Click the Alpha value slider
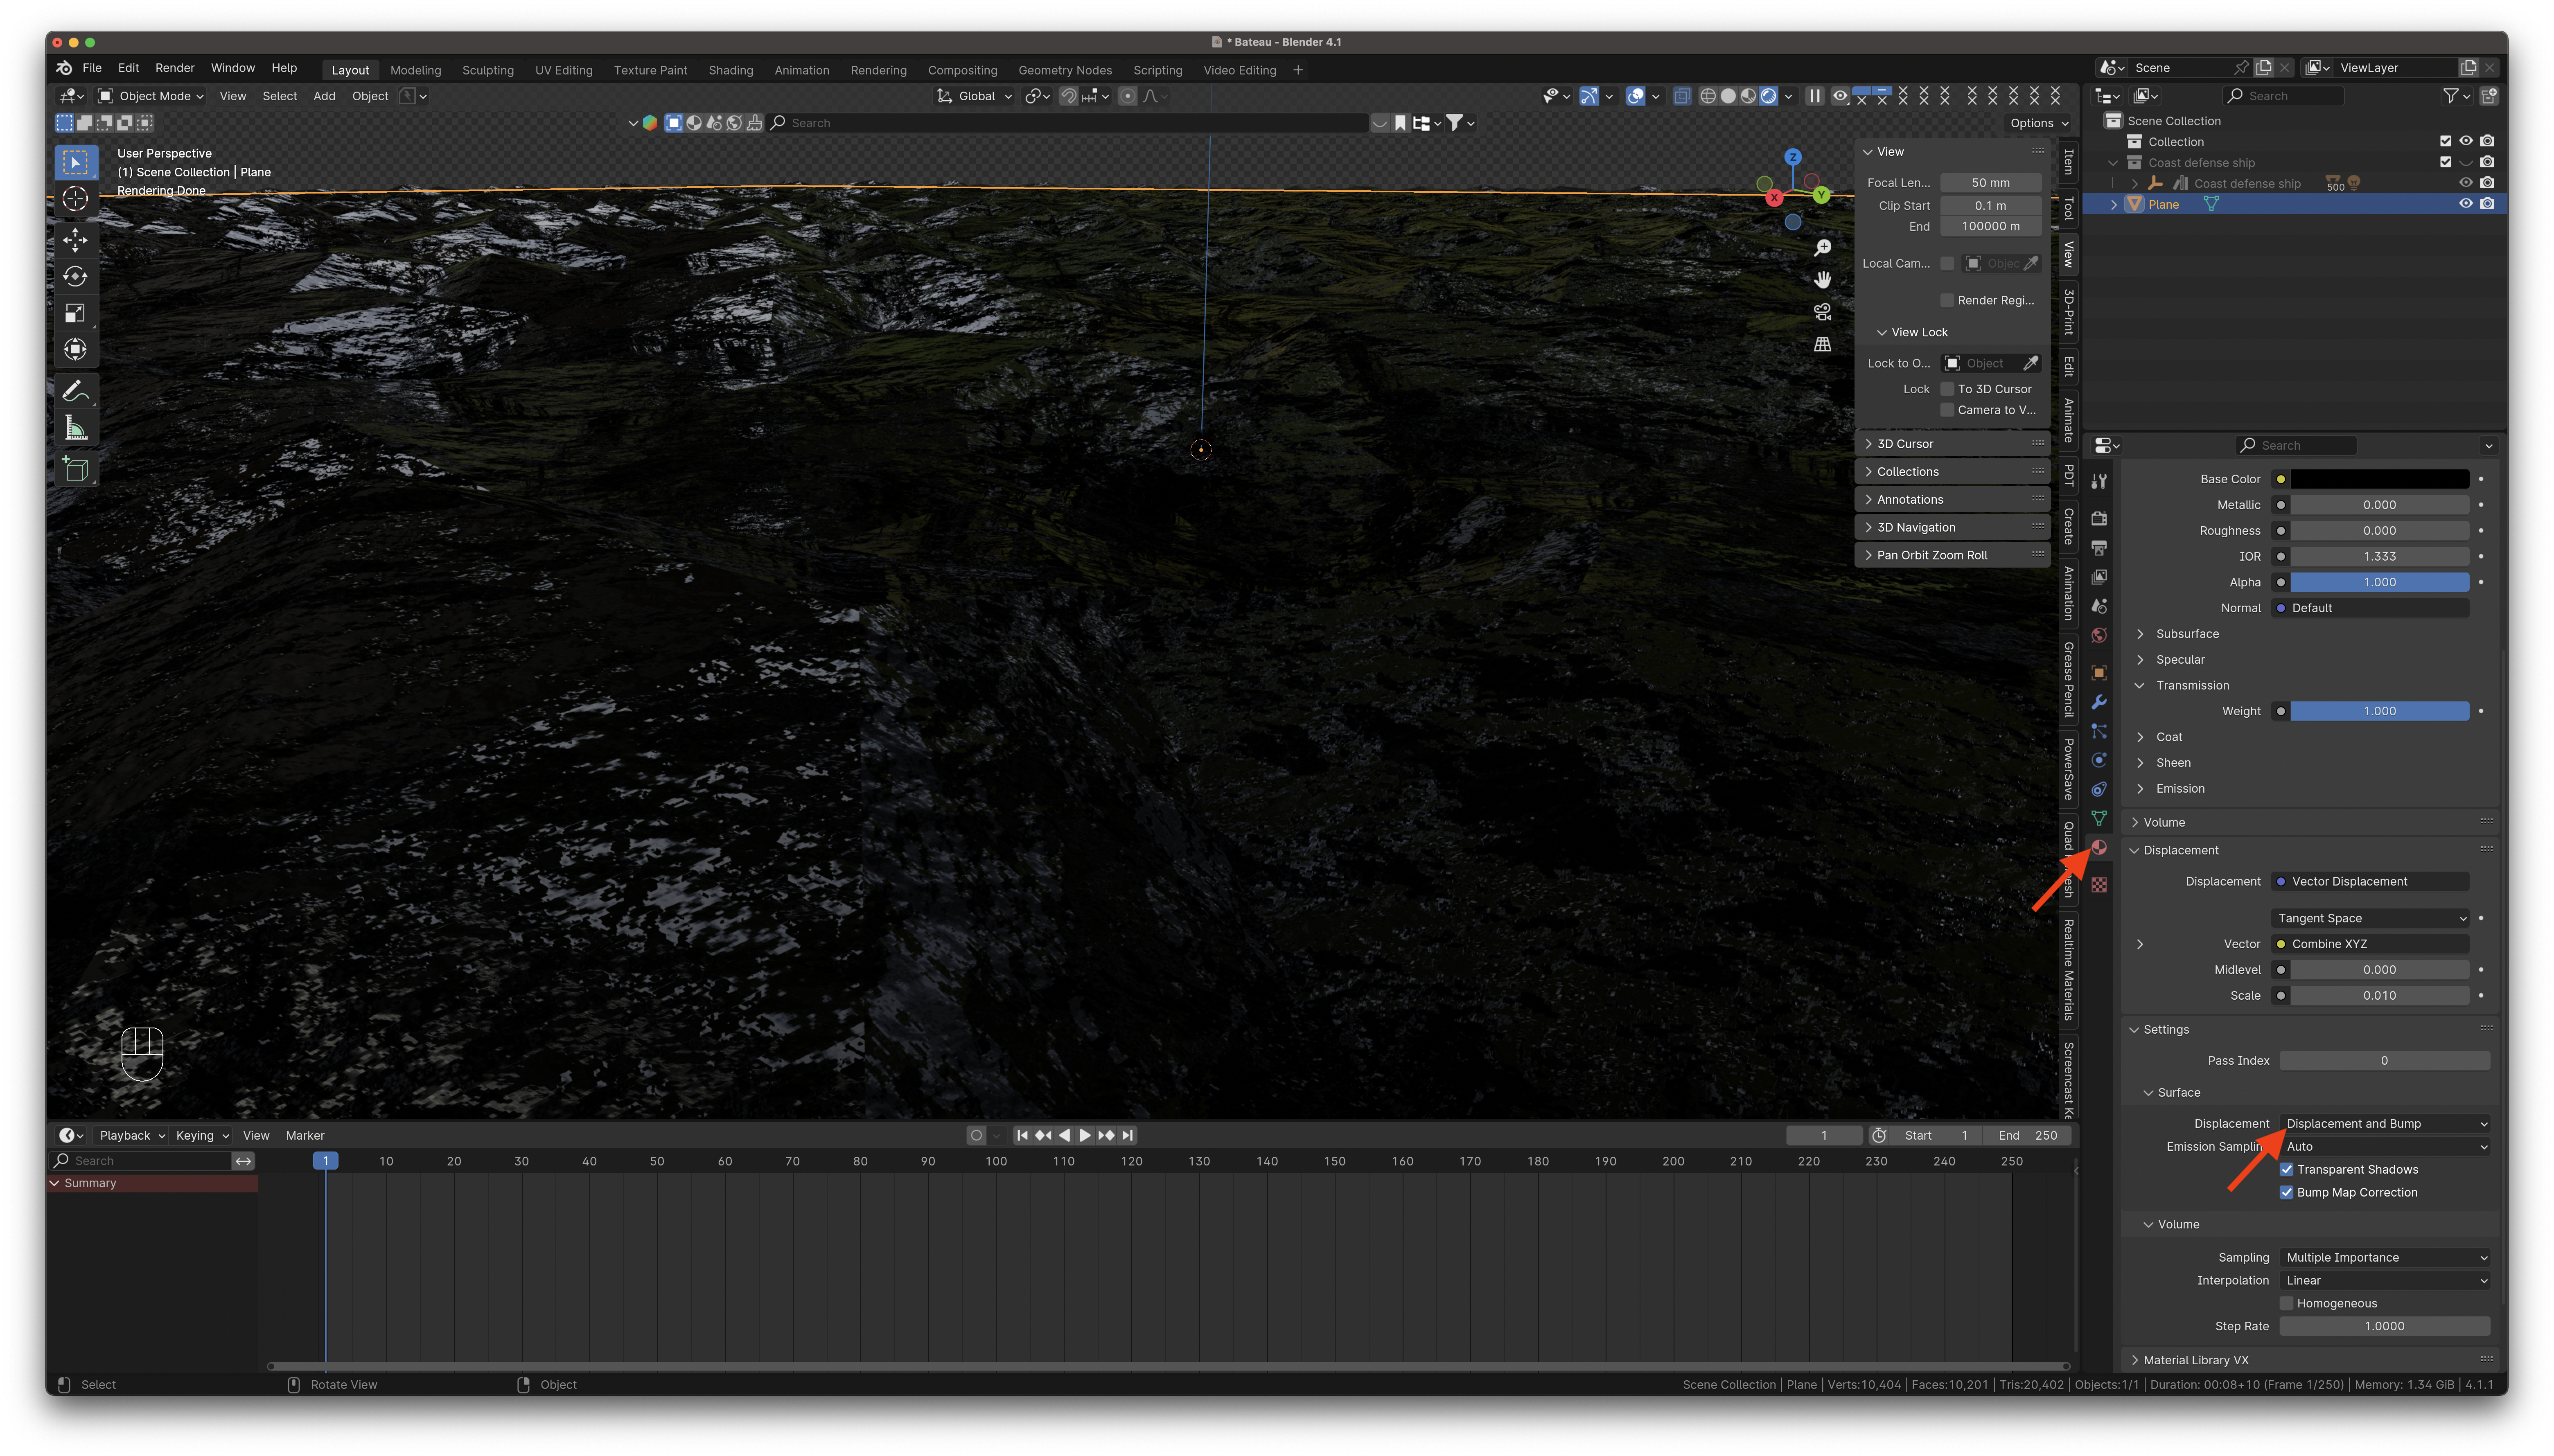 (x=2380, y=582)
